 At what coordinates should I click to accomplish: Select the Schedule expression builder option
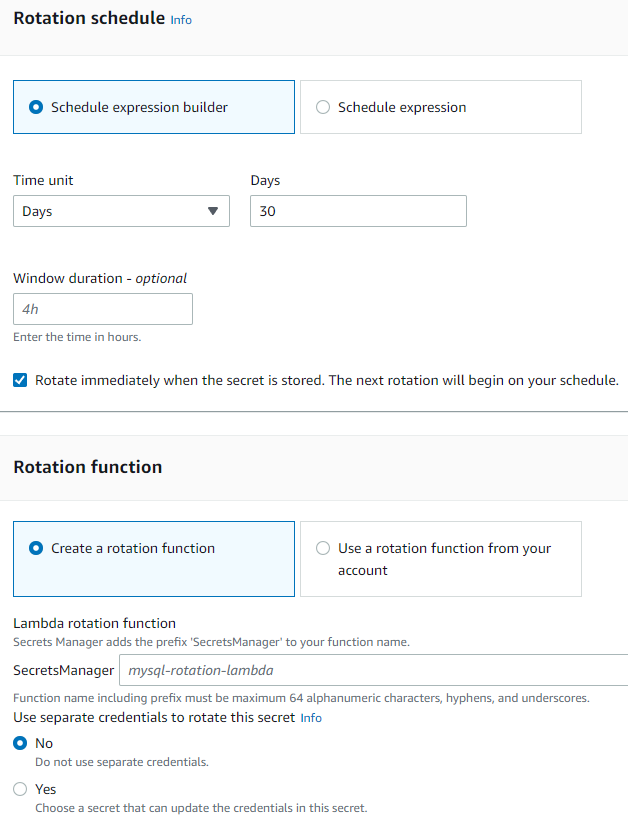click(37, 107)
